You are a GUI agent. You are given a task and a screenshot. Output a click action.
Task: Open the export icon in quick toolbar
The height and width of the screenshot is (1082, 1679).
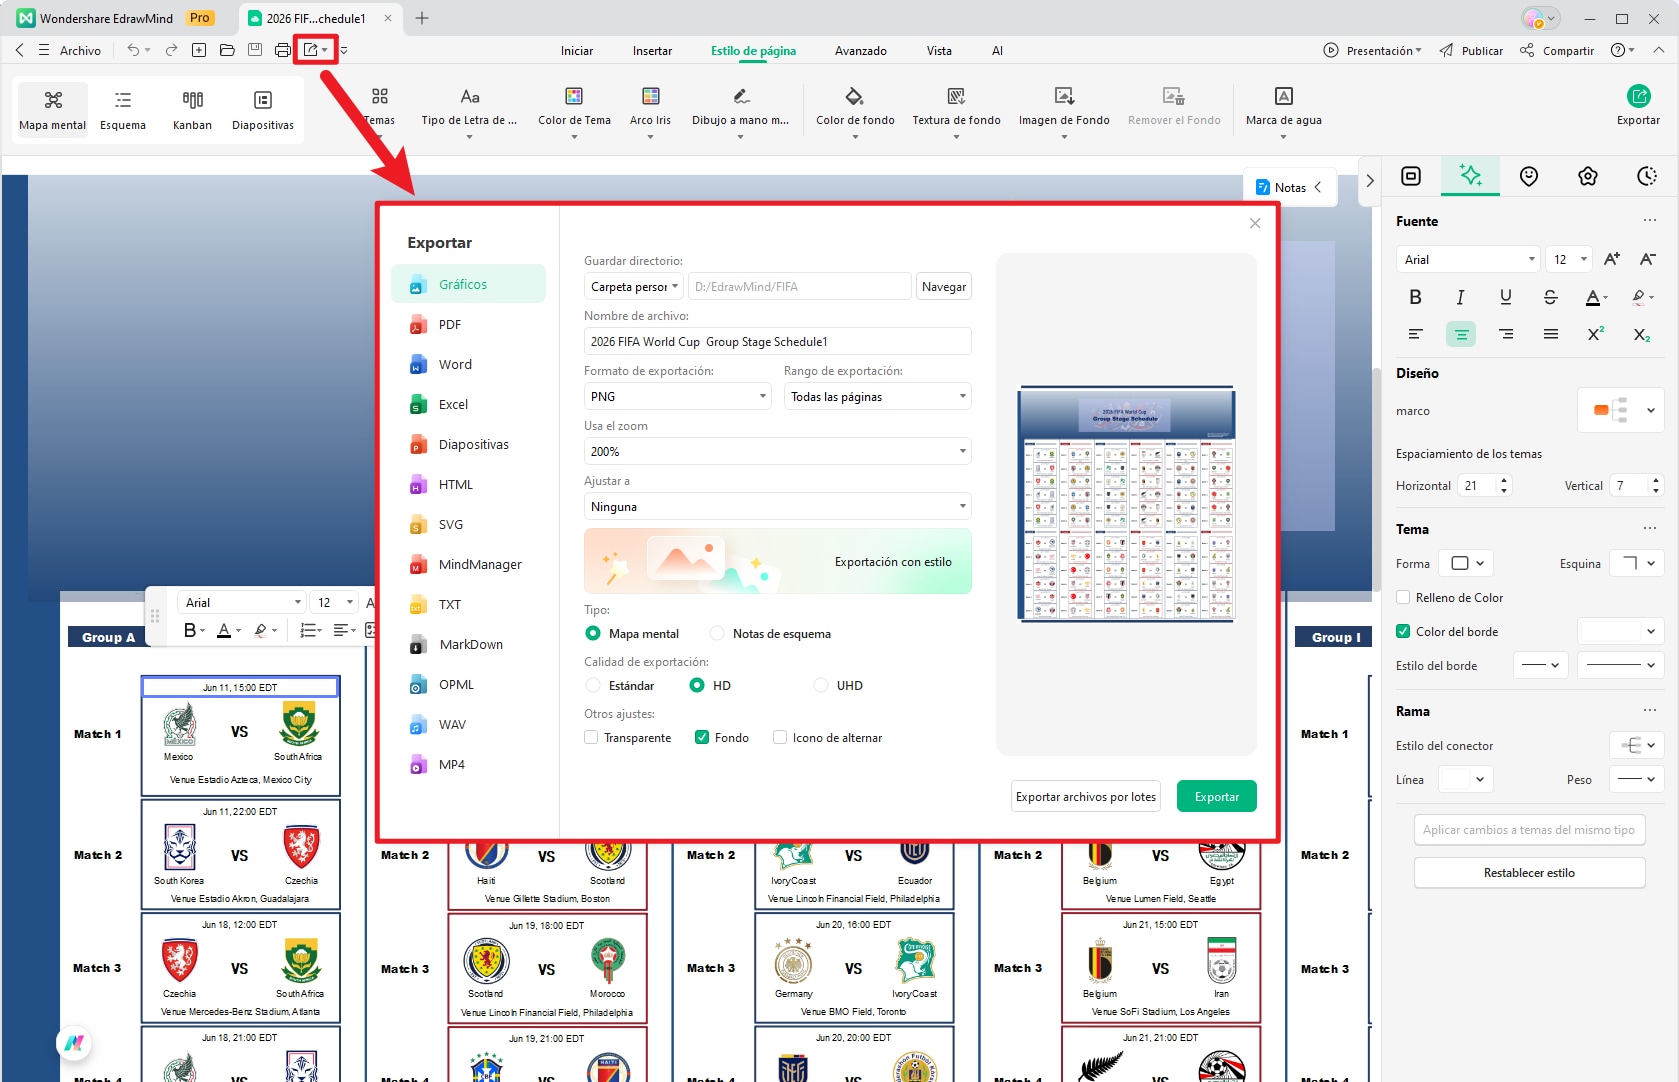point(311,50)
